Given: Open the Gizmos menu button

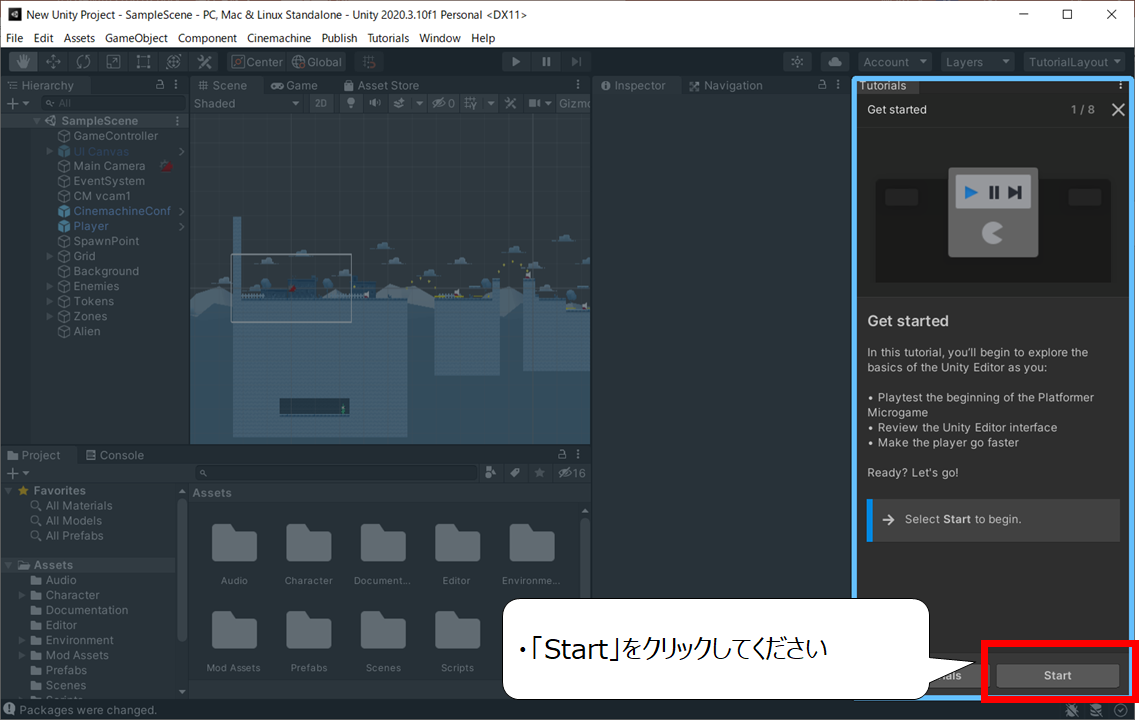Looking at the screenshot, I should (574, 103).
